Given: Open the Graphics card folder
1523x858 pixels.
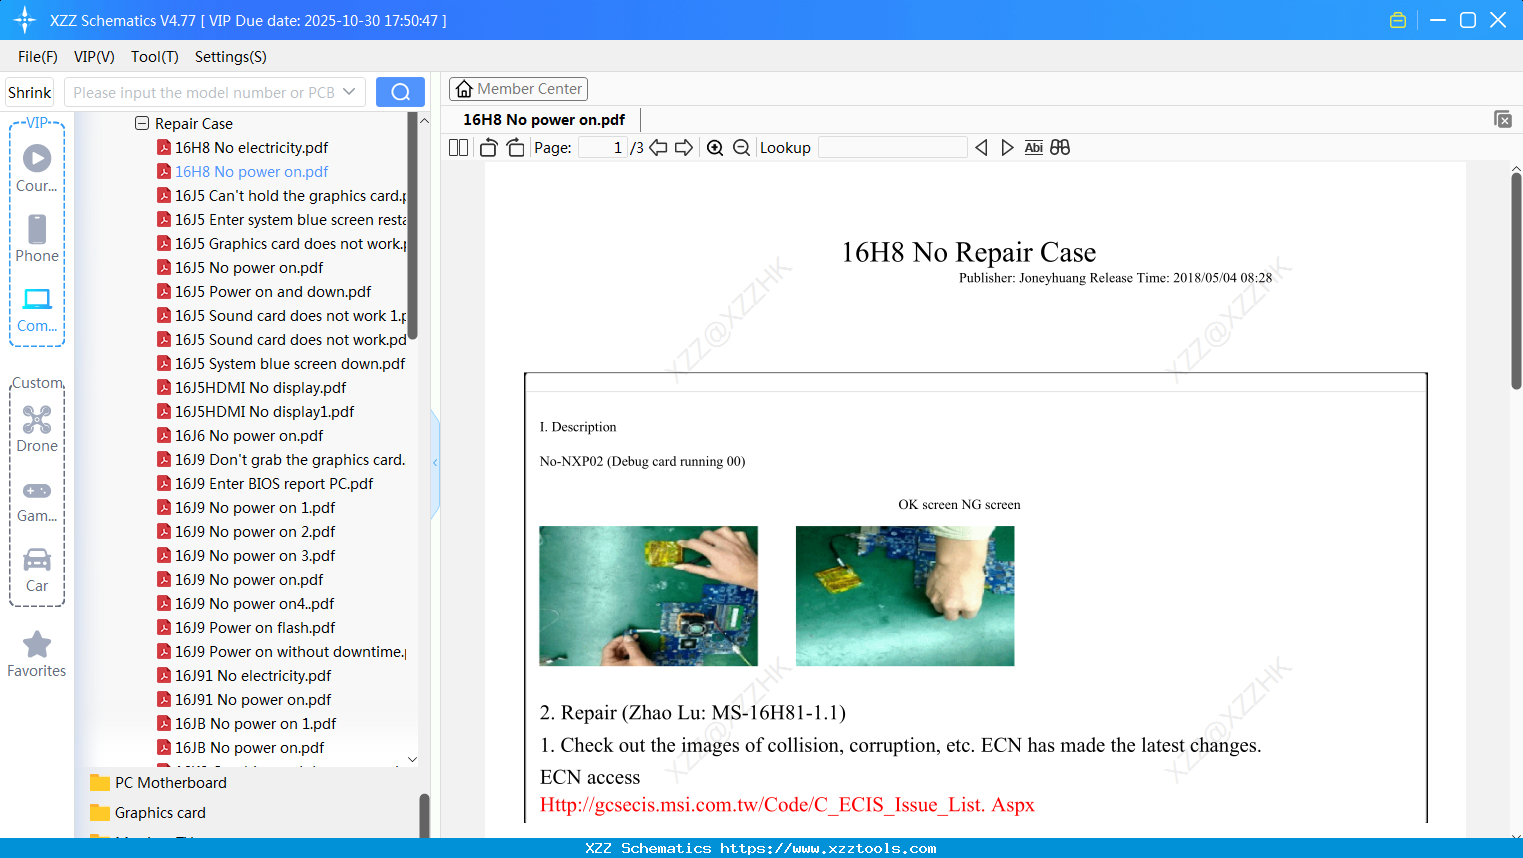Looking at the screenshot, I should click(148, 813).
